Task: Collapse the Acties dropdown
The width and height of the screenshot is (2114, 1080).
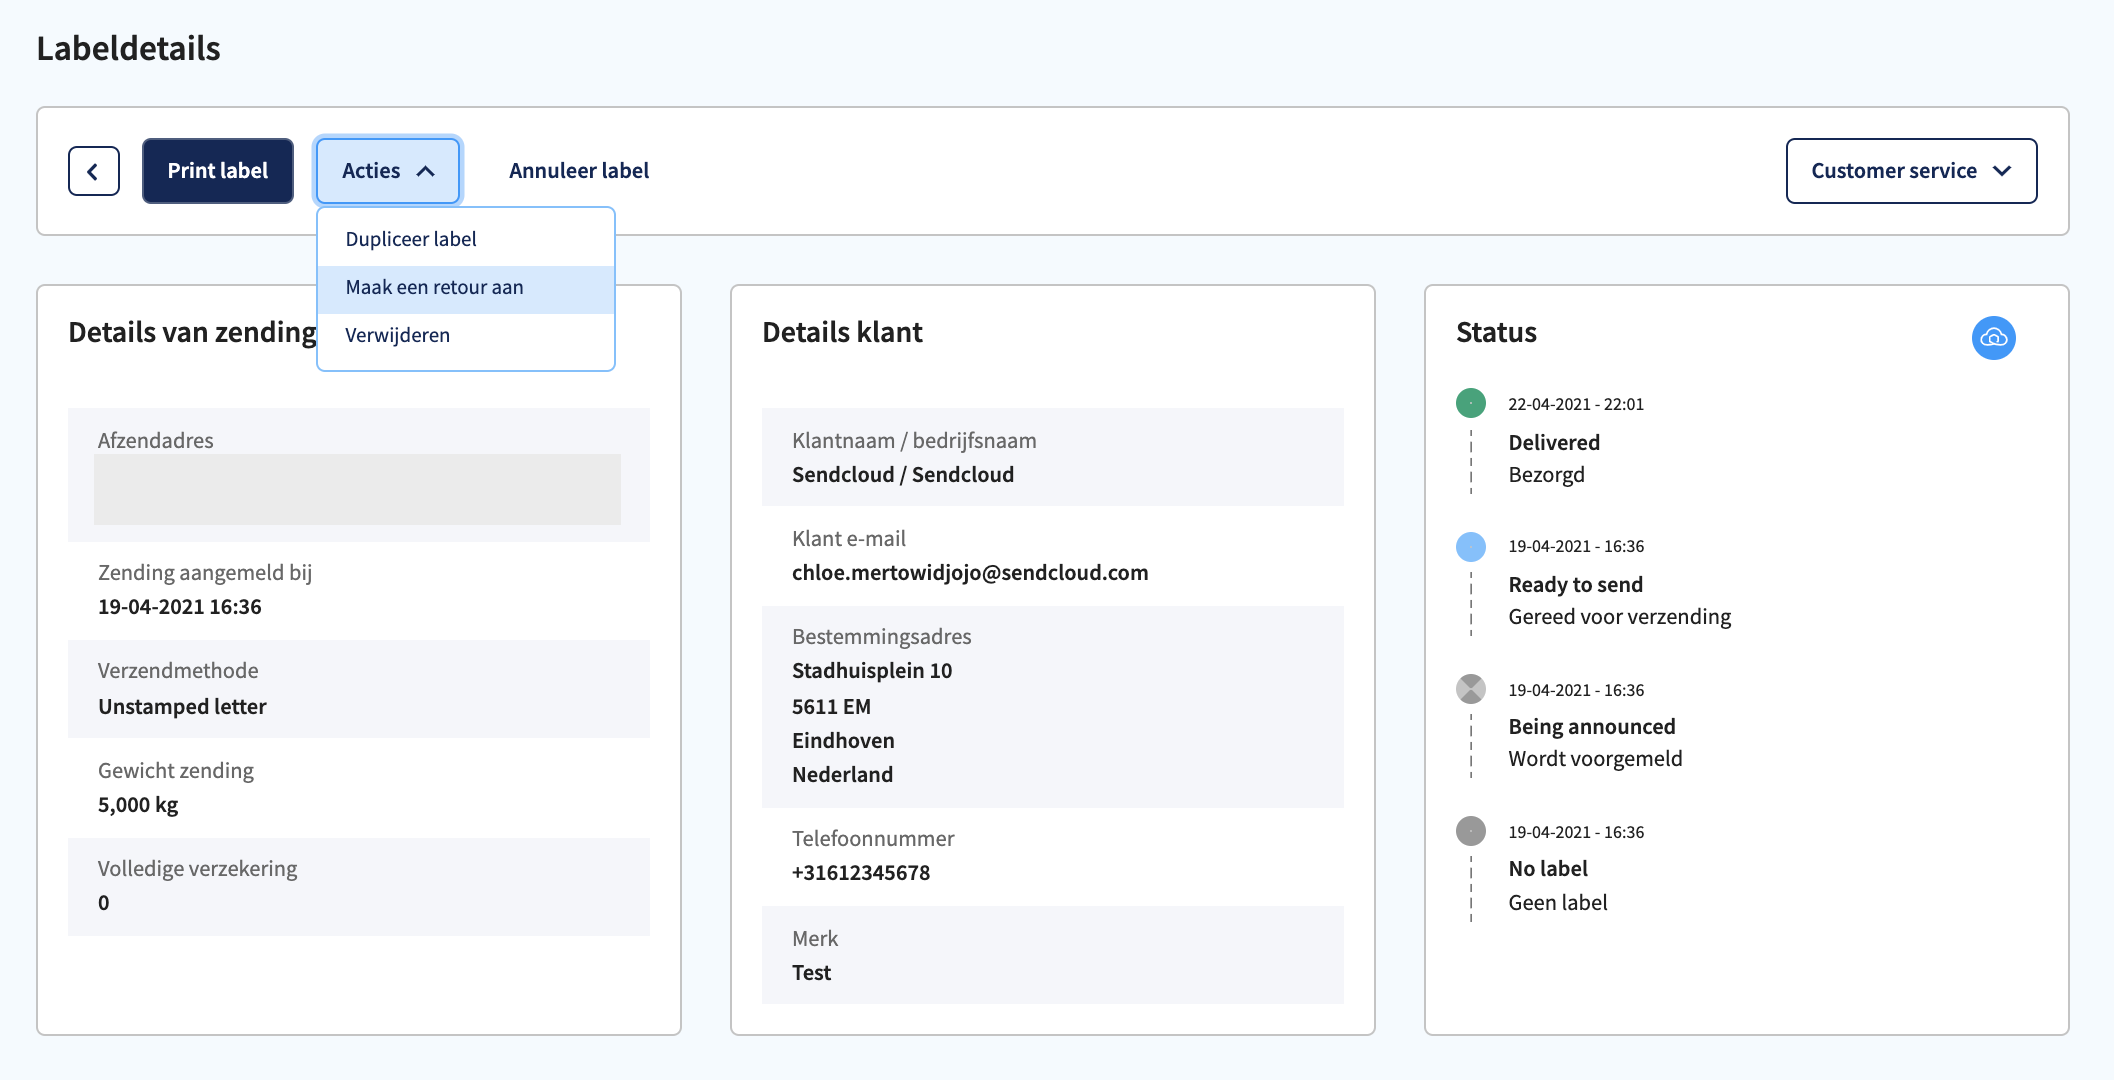Action: tap(388, 171)
